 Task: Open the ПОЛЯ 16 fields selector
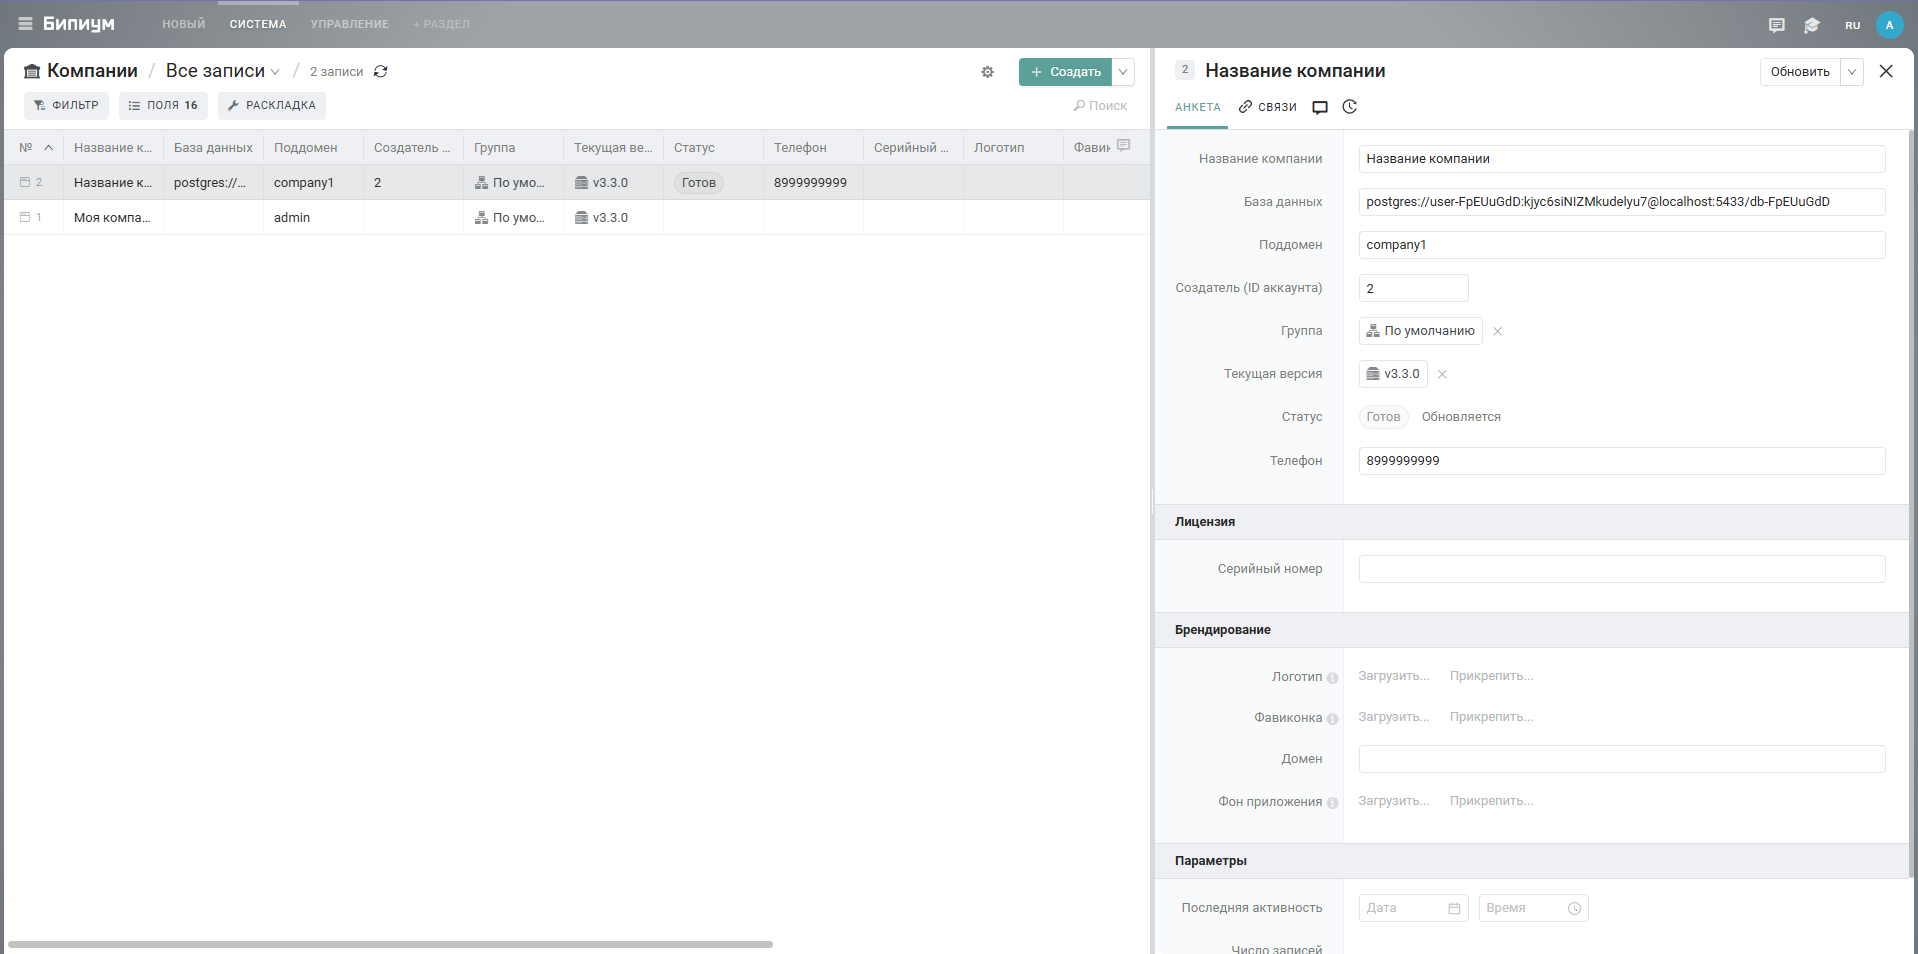[x=163, y=105]
